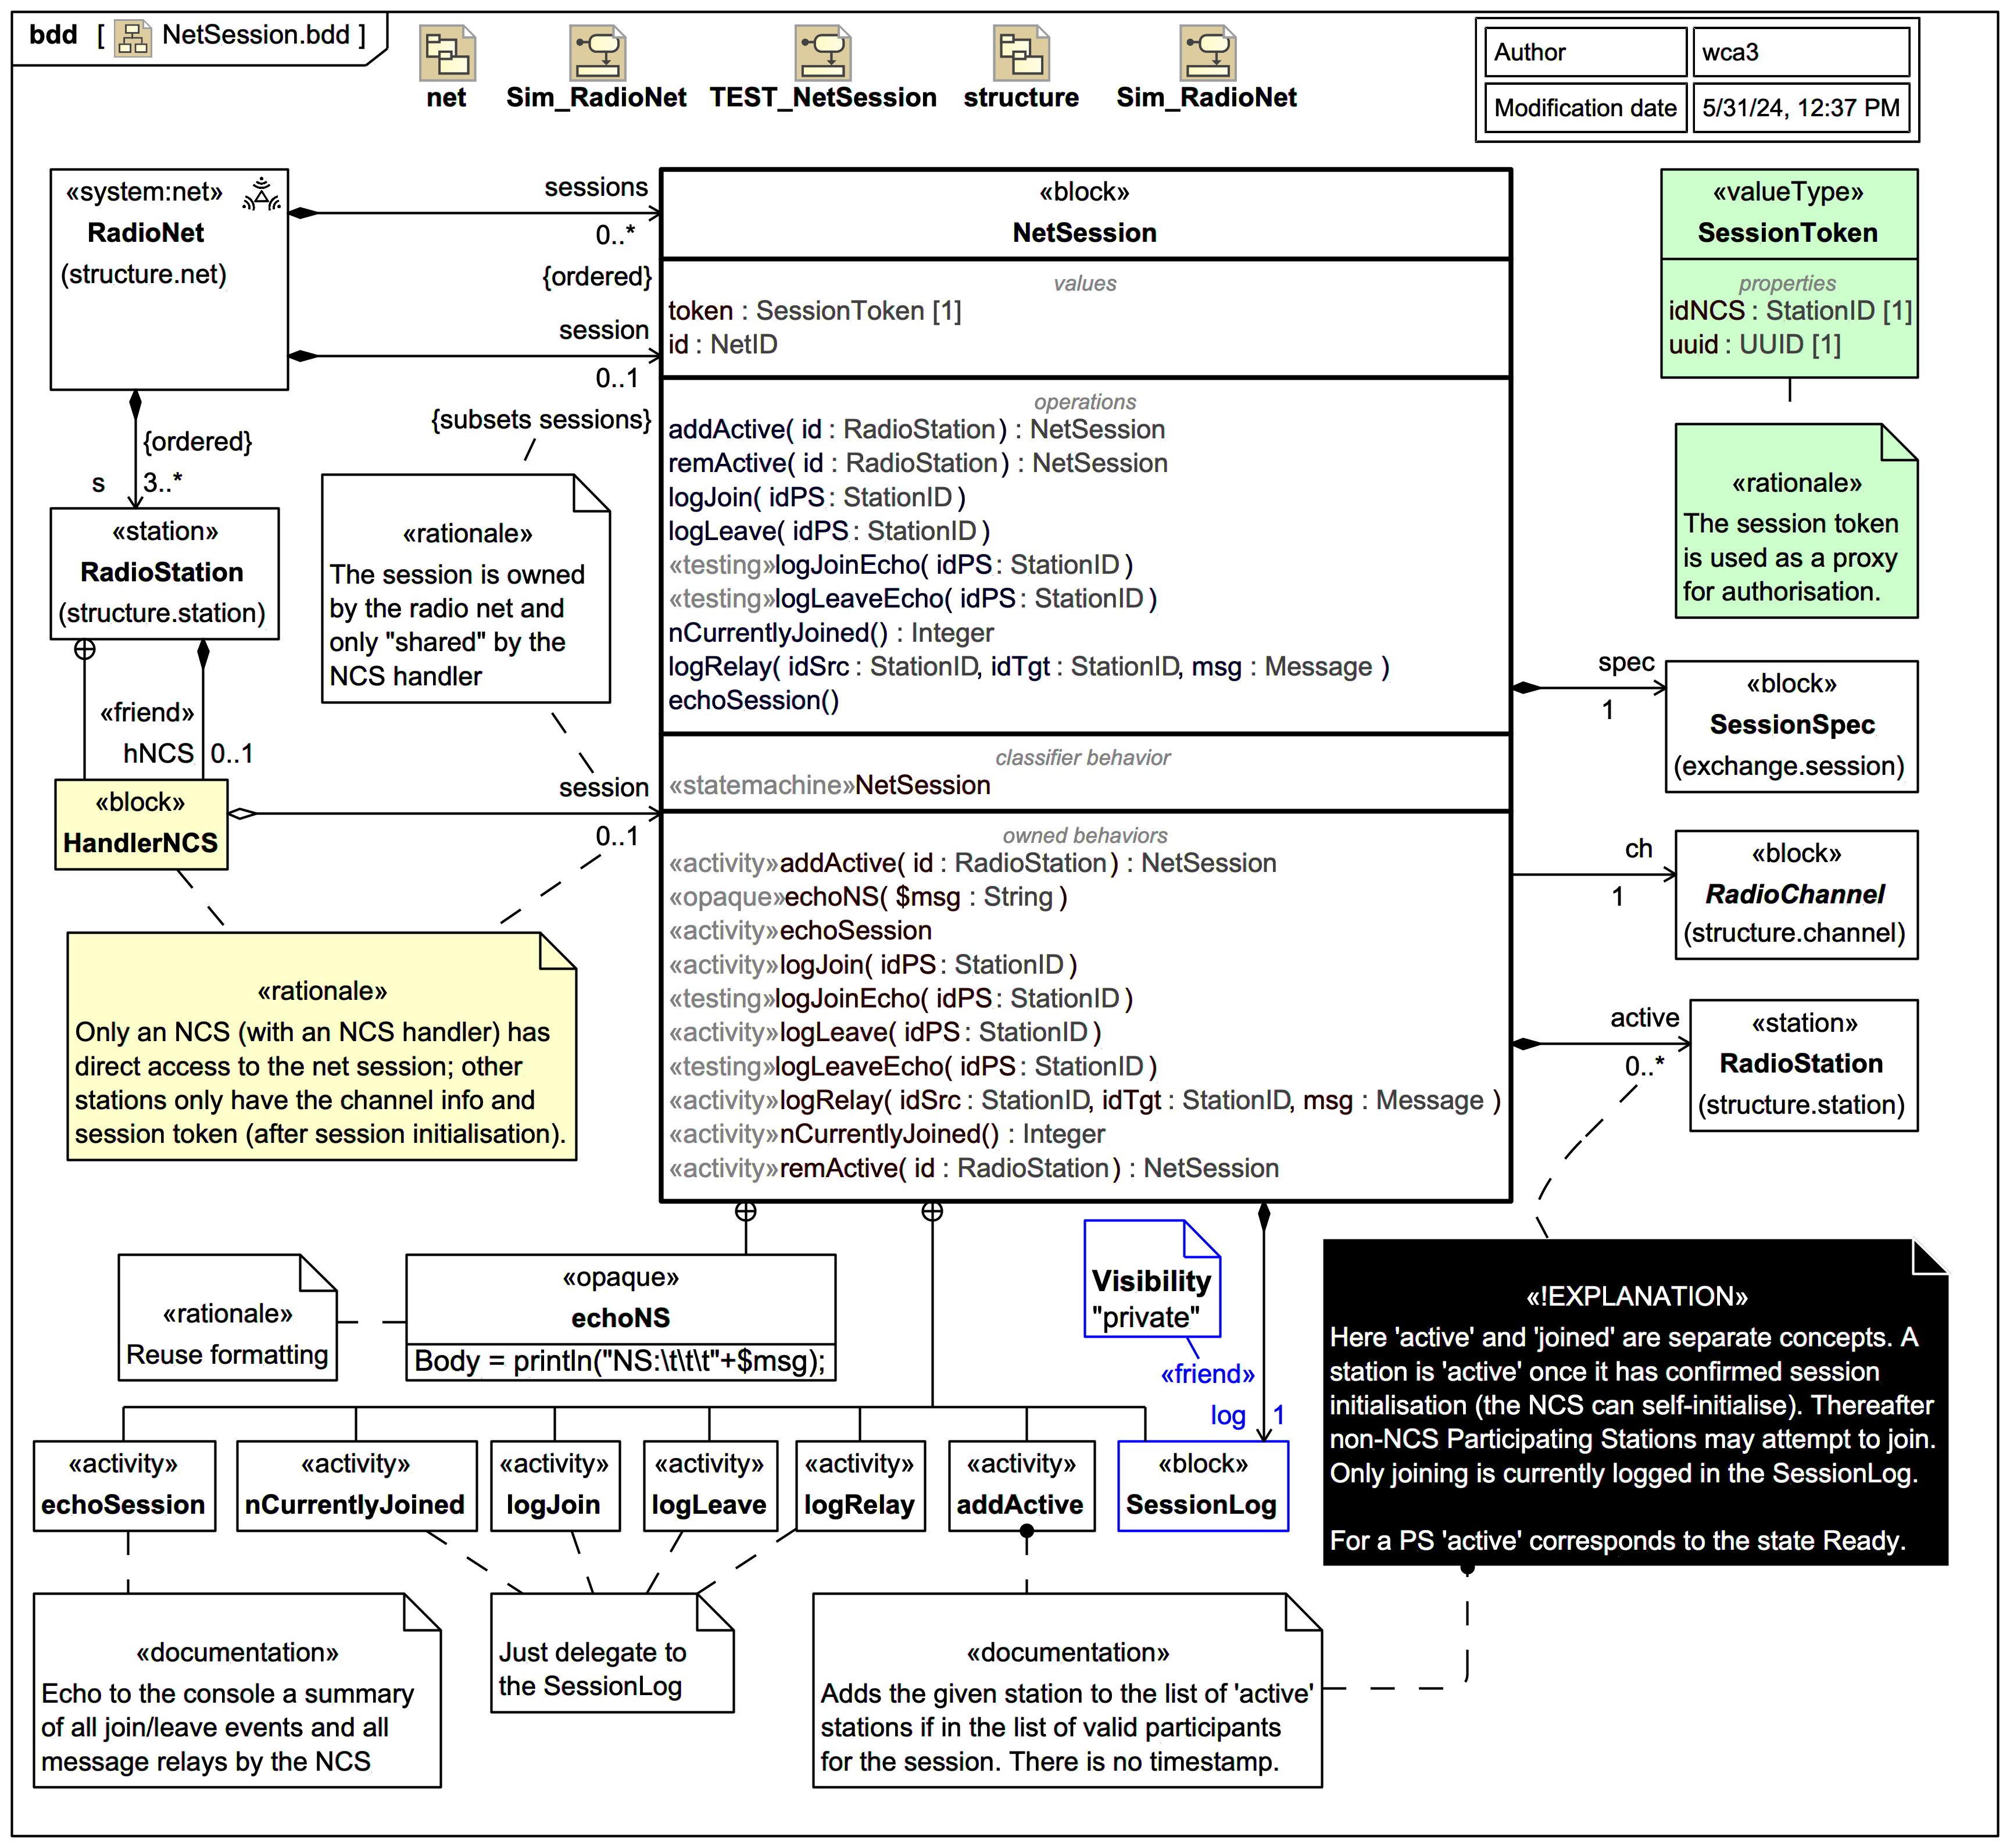Click the RadioNet block's system stereotype icon
Viewport: 2010px width, 1848px height.
tap(261, 194)
